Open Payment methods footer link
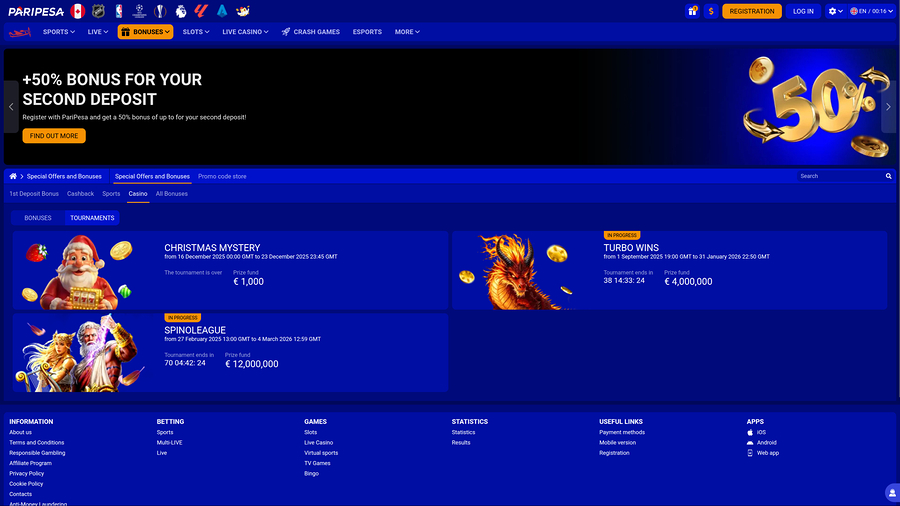Screen dimensions: 900x506 tap(622, 433)
